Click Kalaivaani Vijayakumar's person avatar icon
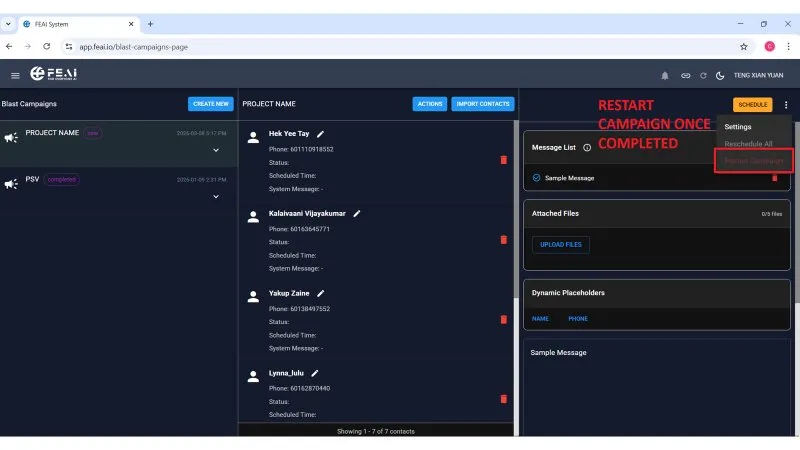Image resolution: width=800 pixels, height=450 pixels. pyautogui.click(x=253, y=217)
